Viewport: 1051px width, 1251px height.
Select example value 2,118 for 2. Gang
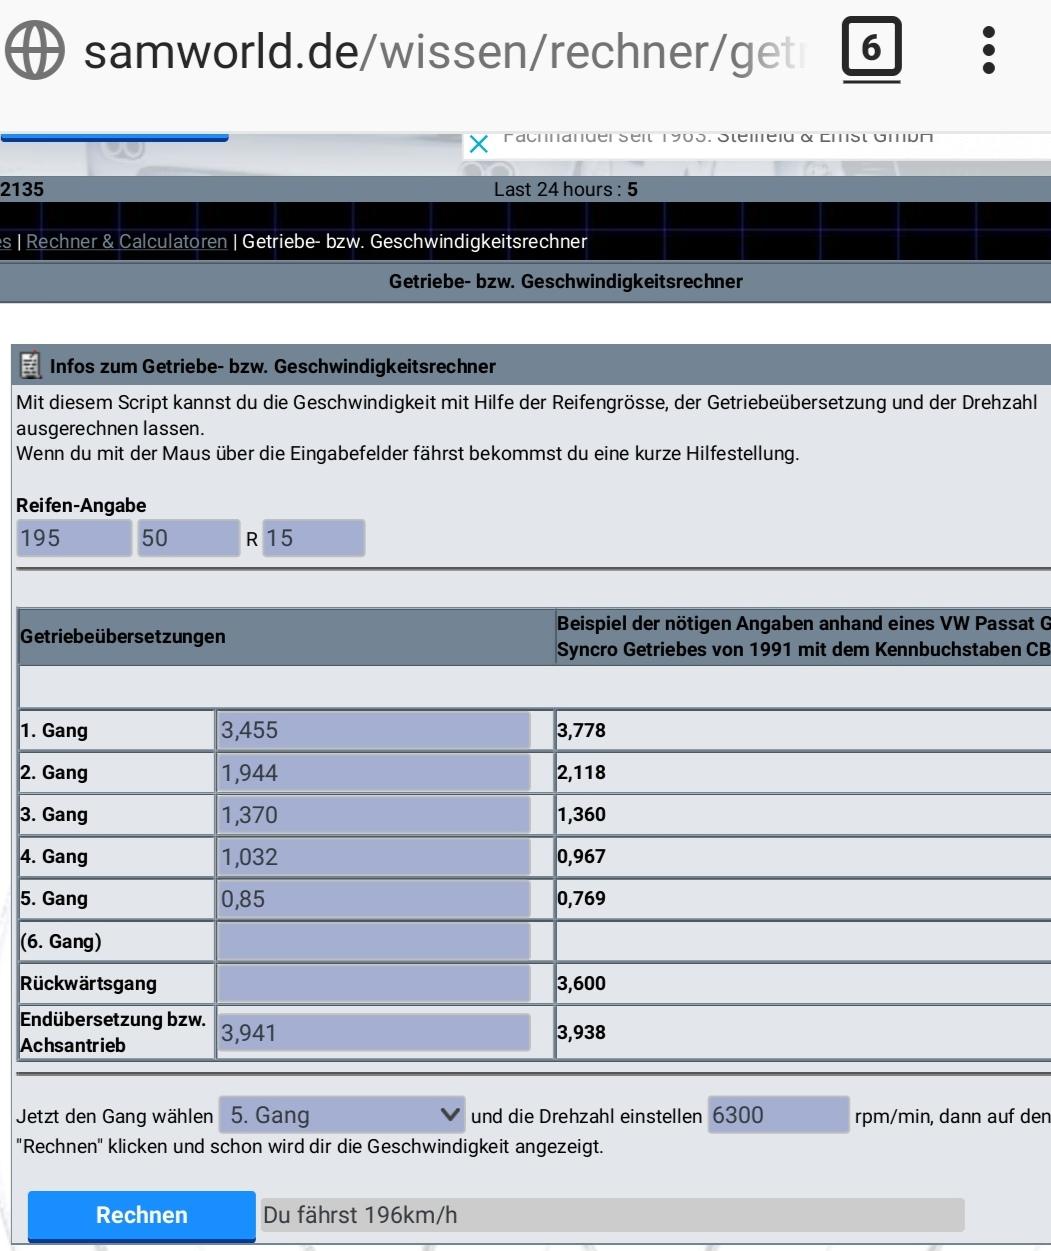(582, 773)
